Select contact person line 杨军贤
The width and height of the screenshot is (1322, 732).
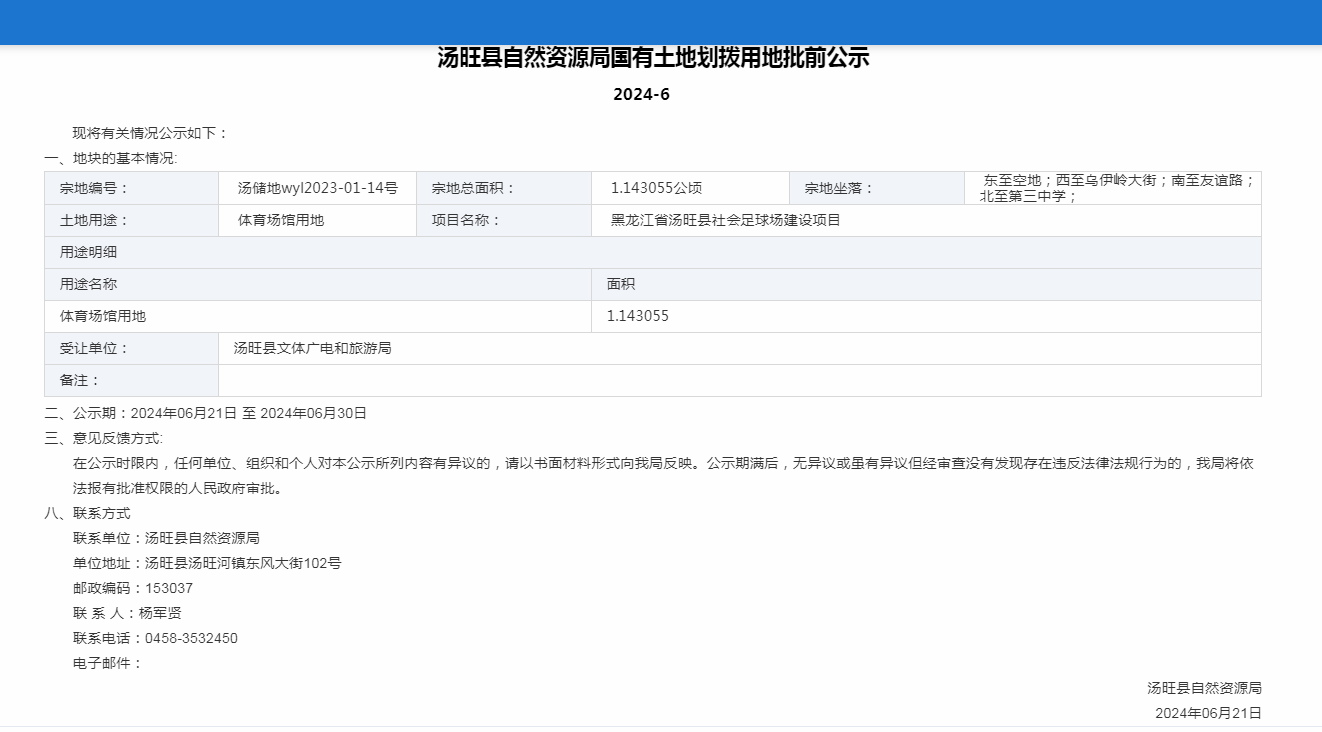[127, 613]
